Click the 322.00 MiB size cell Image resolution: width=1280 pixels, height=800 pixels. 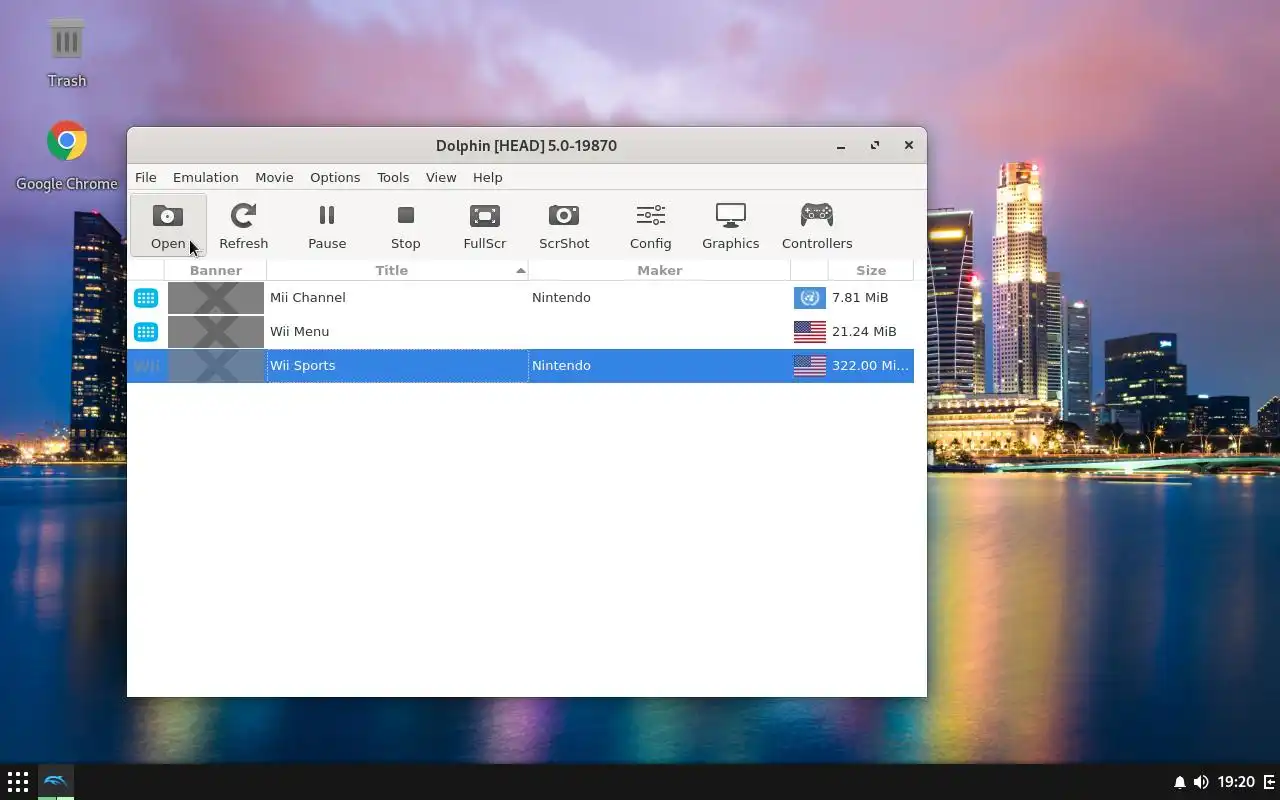(870, 366)
